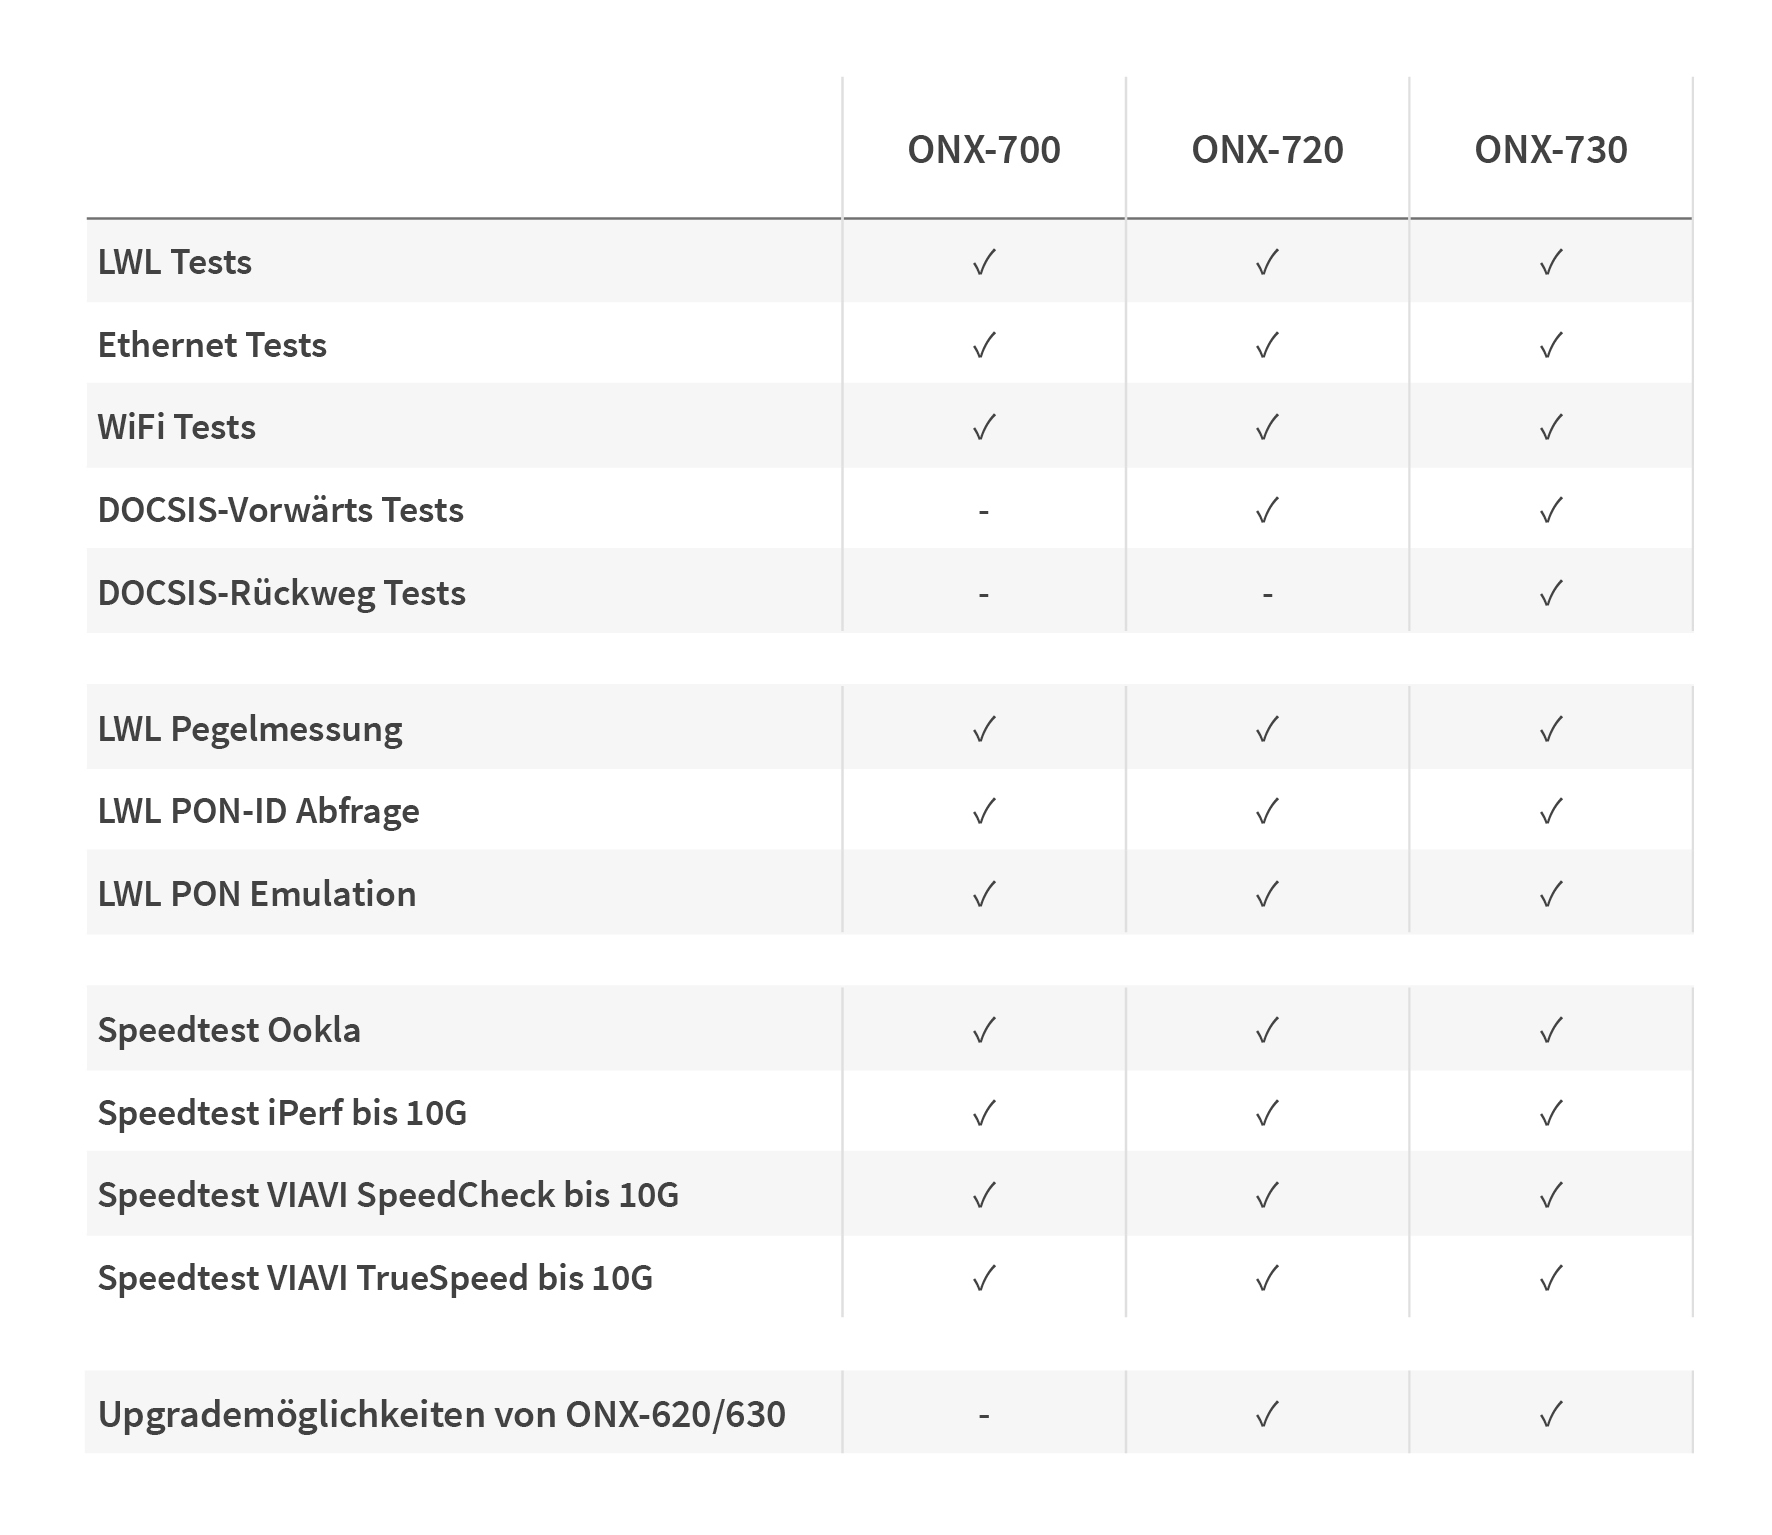The width and height of the screenshot is (1772, 1535).
Task: Click Upgrademöglichkeiten dash under ONX-700
Action: click(x=984, y=1416)
